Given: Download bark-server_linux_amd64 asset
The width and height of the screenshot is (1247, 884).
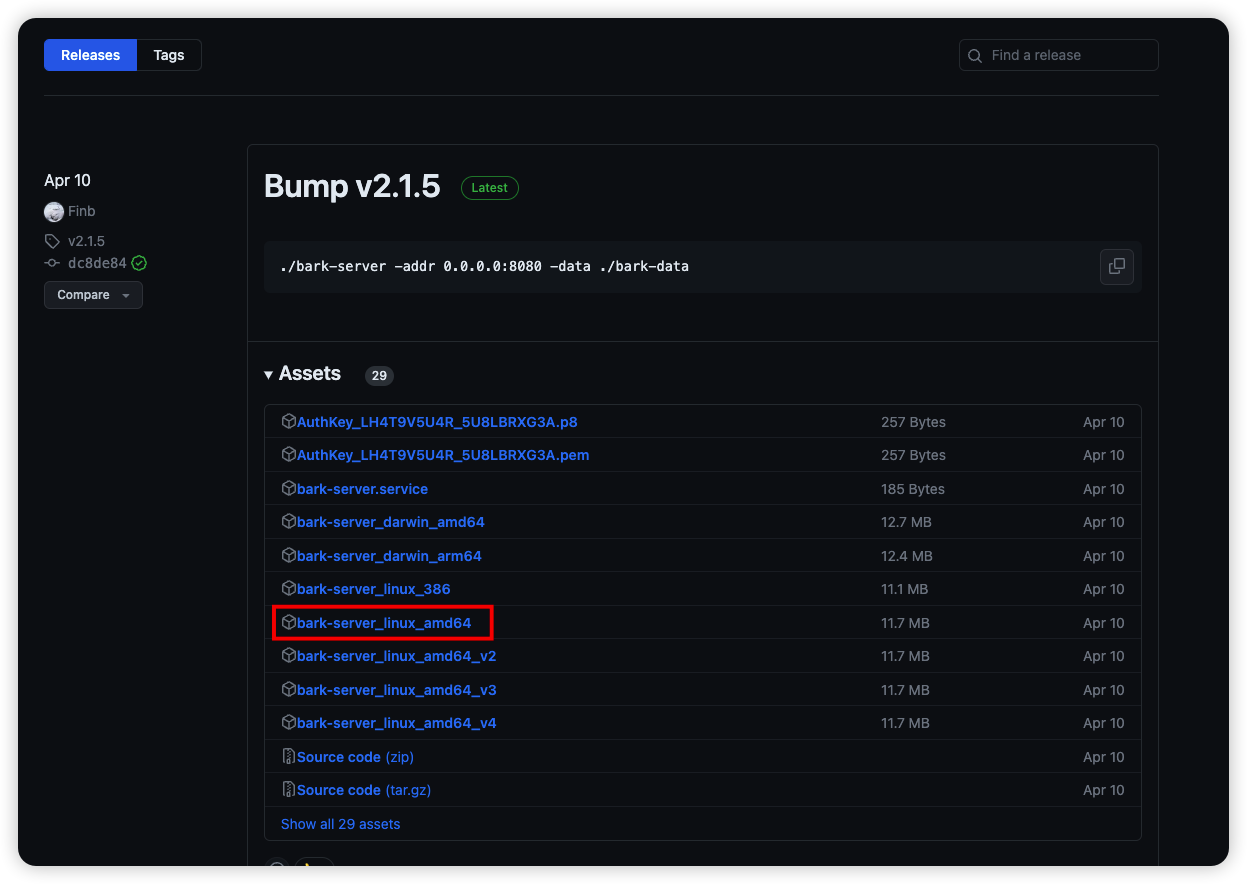Looking at the screenshot, I should [383, 623].
